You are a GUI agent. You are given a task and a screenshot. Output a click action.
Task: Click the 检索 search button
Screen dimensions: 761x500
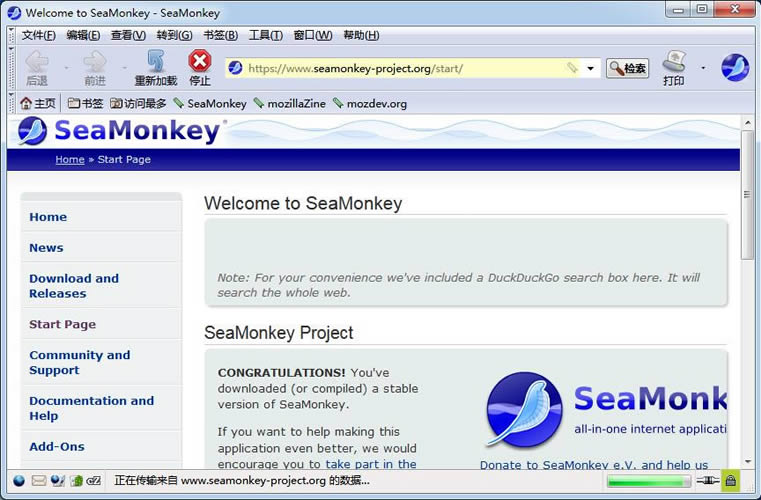tap(627, 69)
